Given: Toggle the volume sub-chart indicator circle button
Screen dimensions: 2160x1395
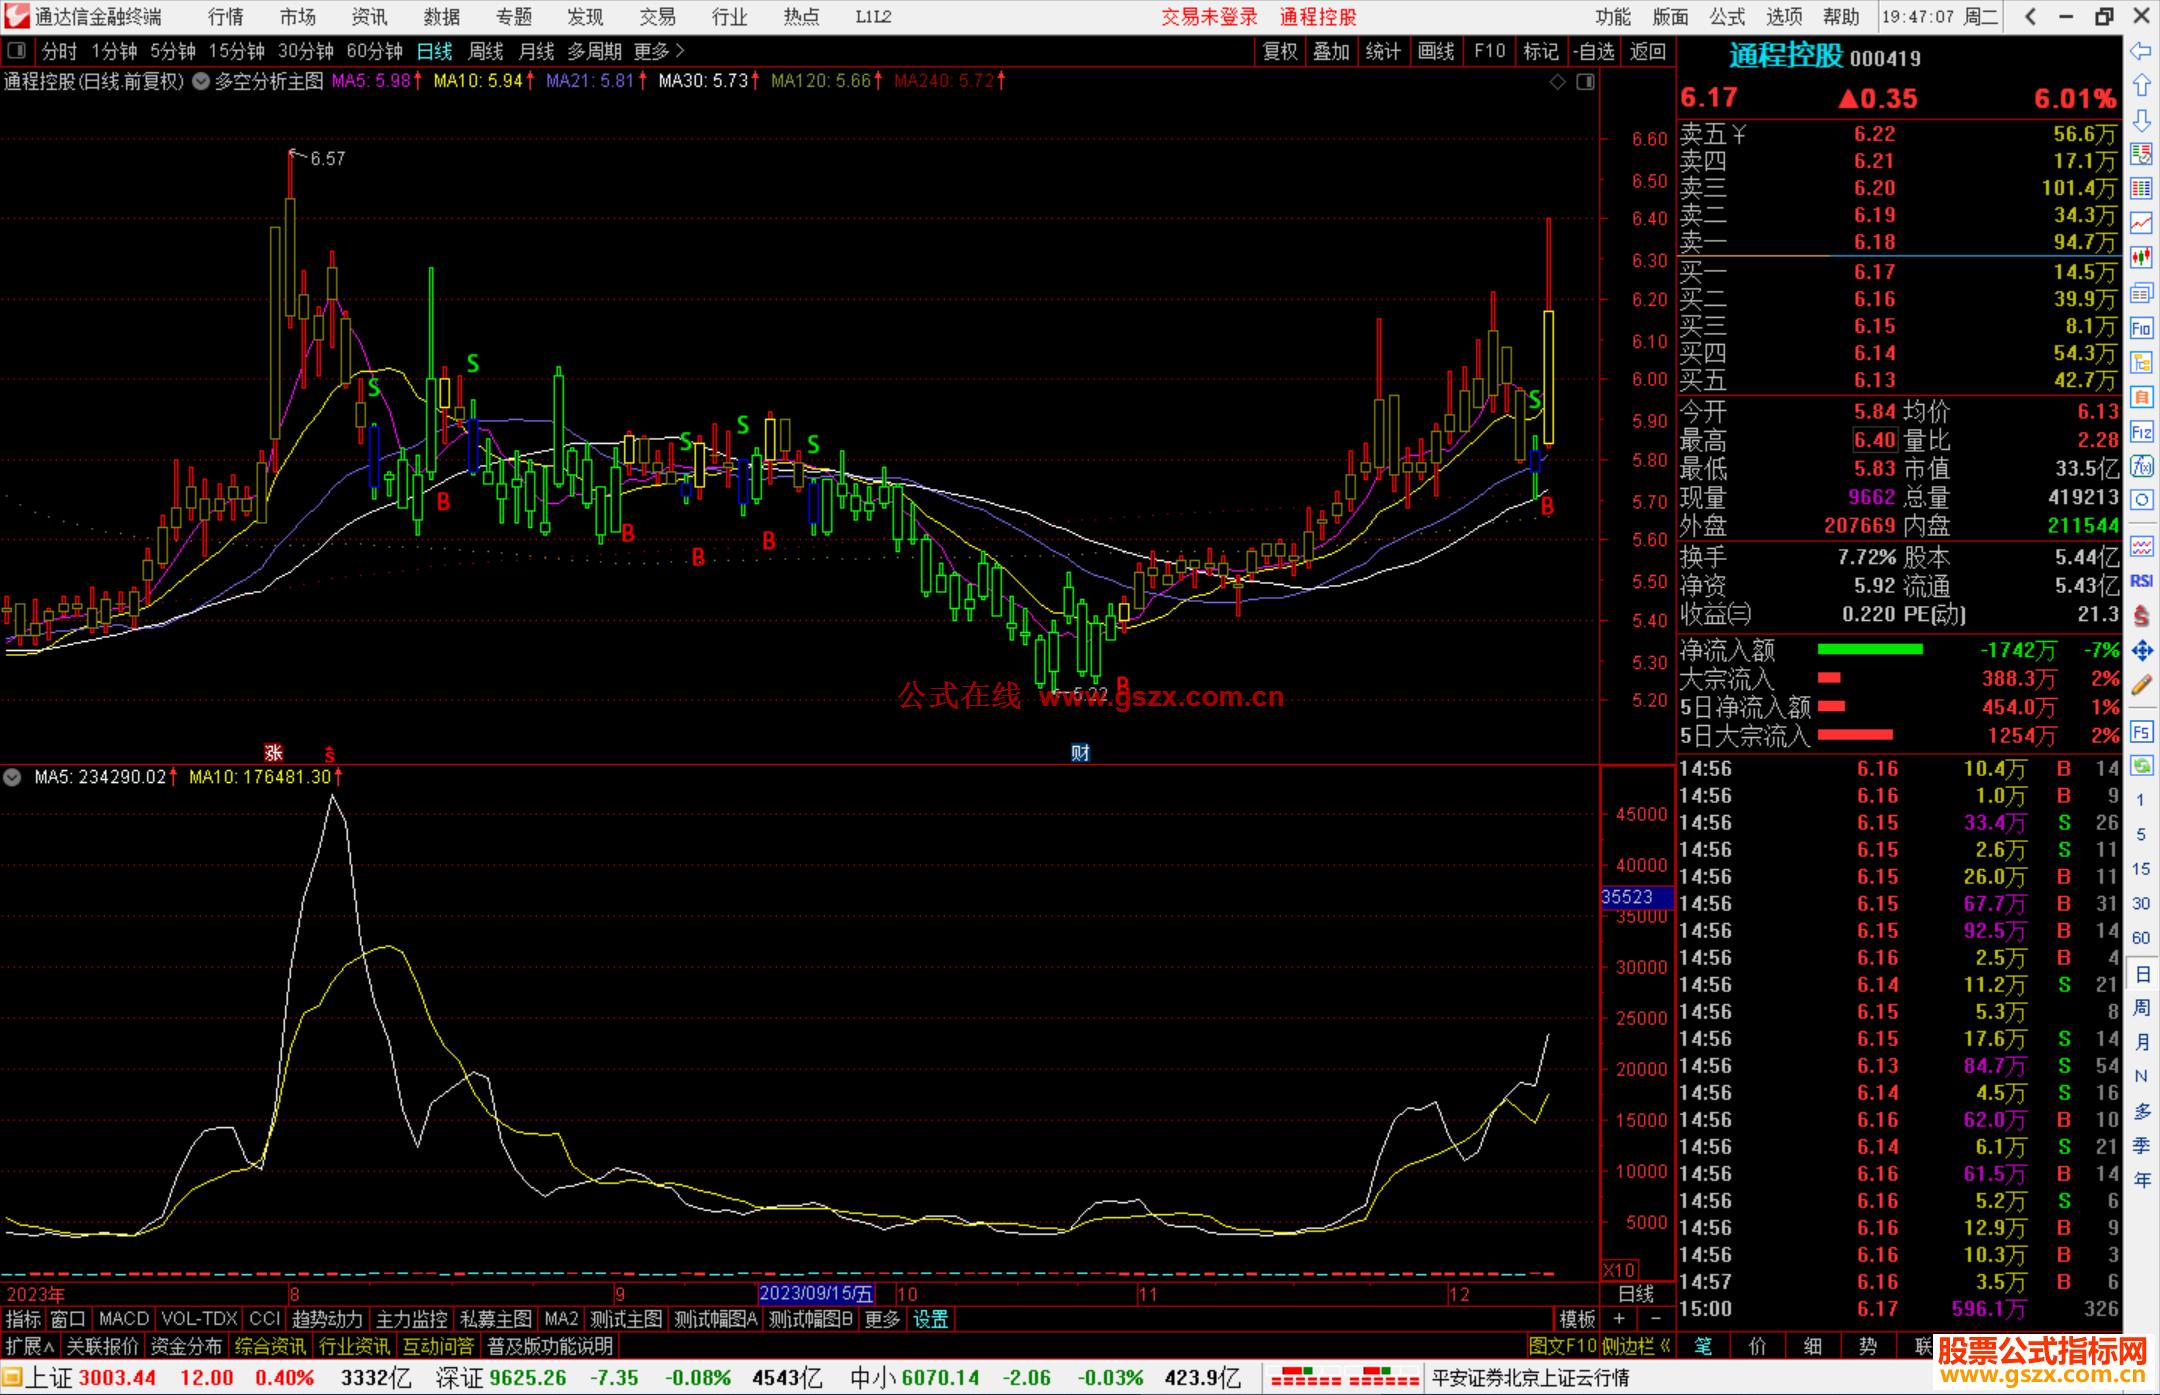Looking at the screenshot, I should coord(13,777).
